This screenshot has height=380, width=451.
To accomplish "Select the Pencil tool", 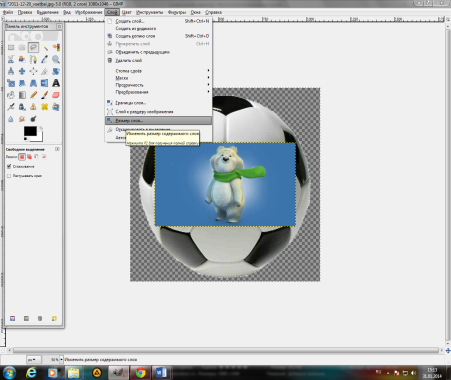I will pos(33,95).
